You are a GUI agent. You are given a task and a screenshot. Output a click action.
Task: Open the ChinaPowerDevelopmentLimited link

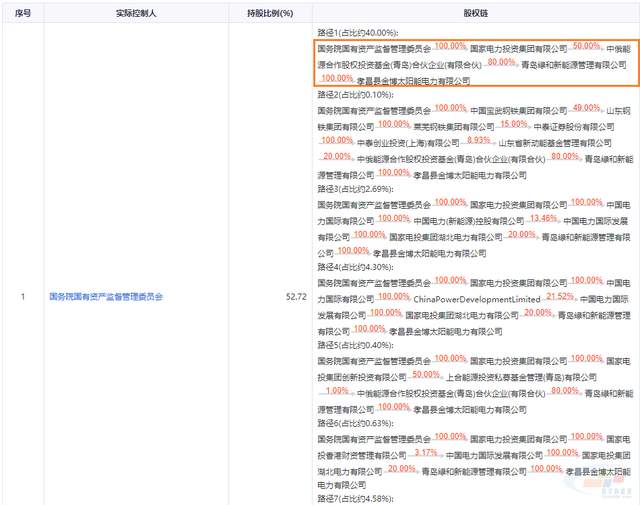click(476, 298)
